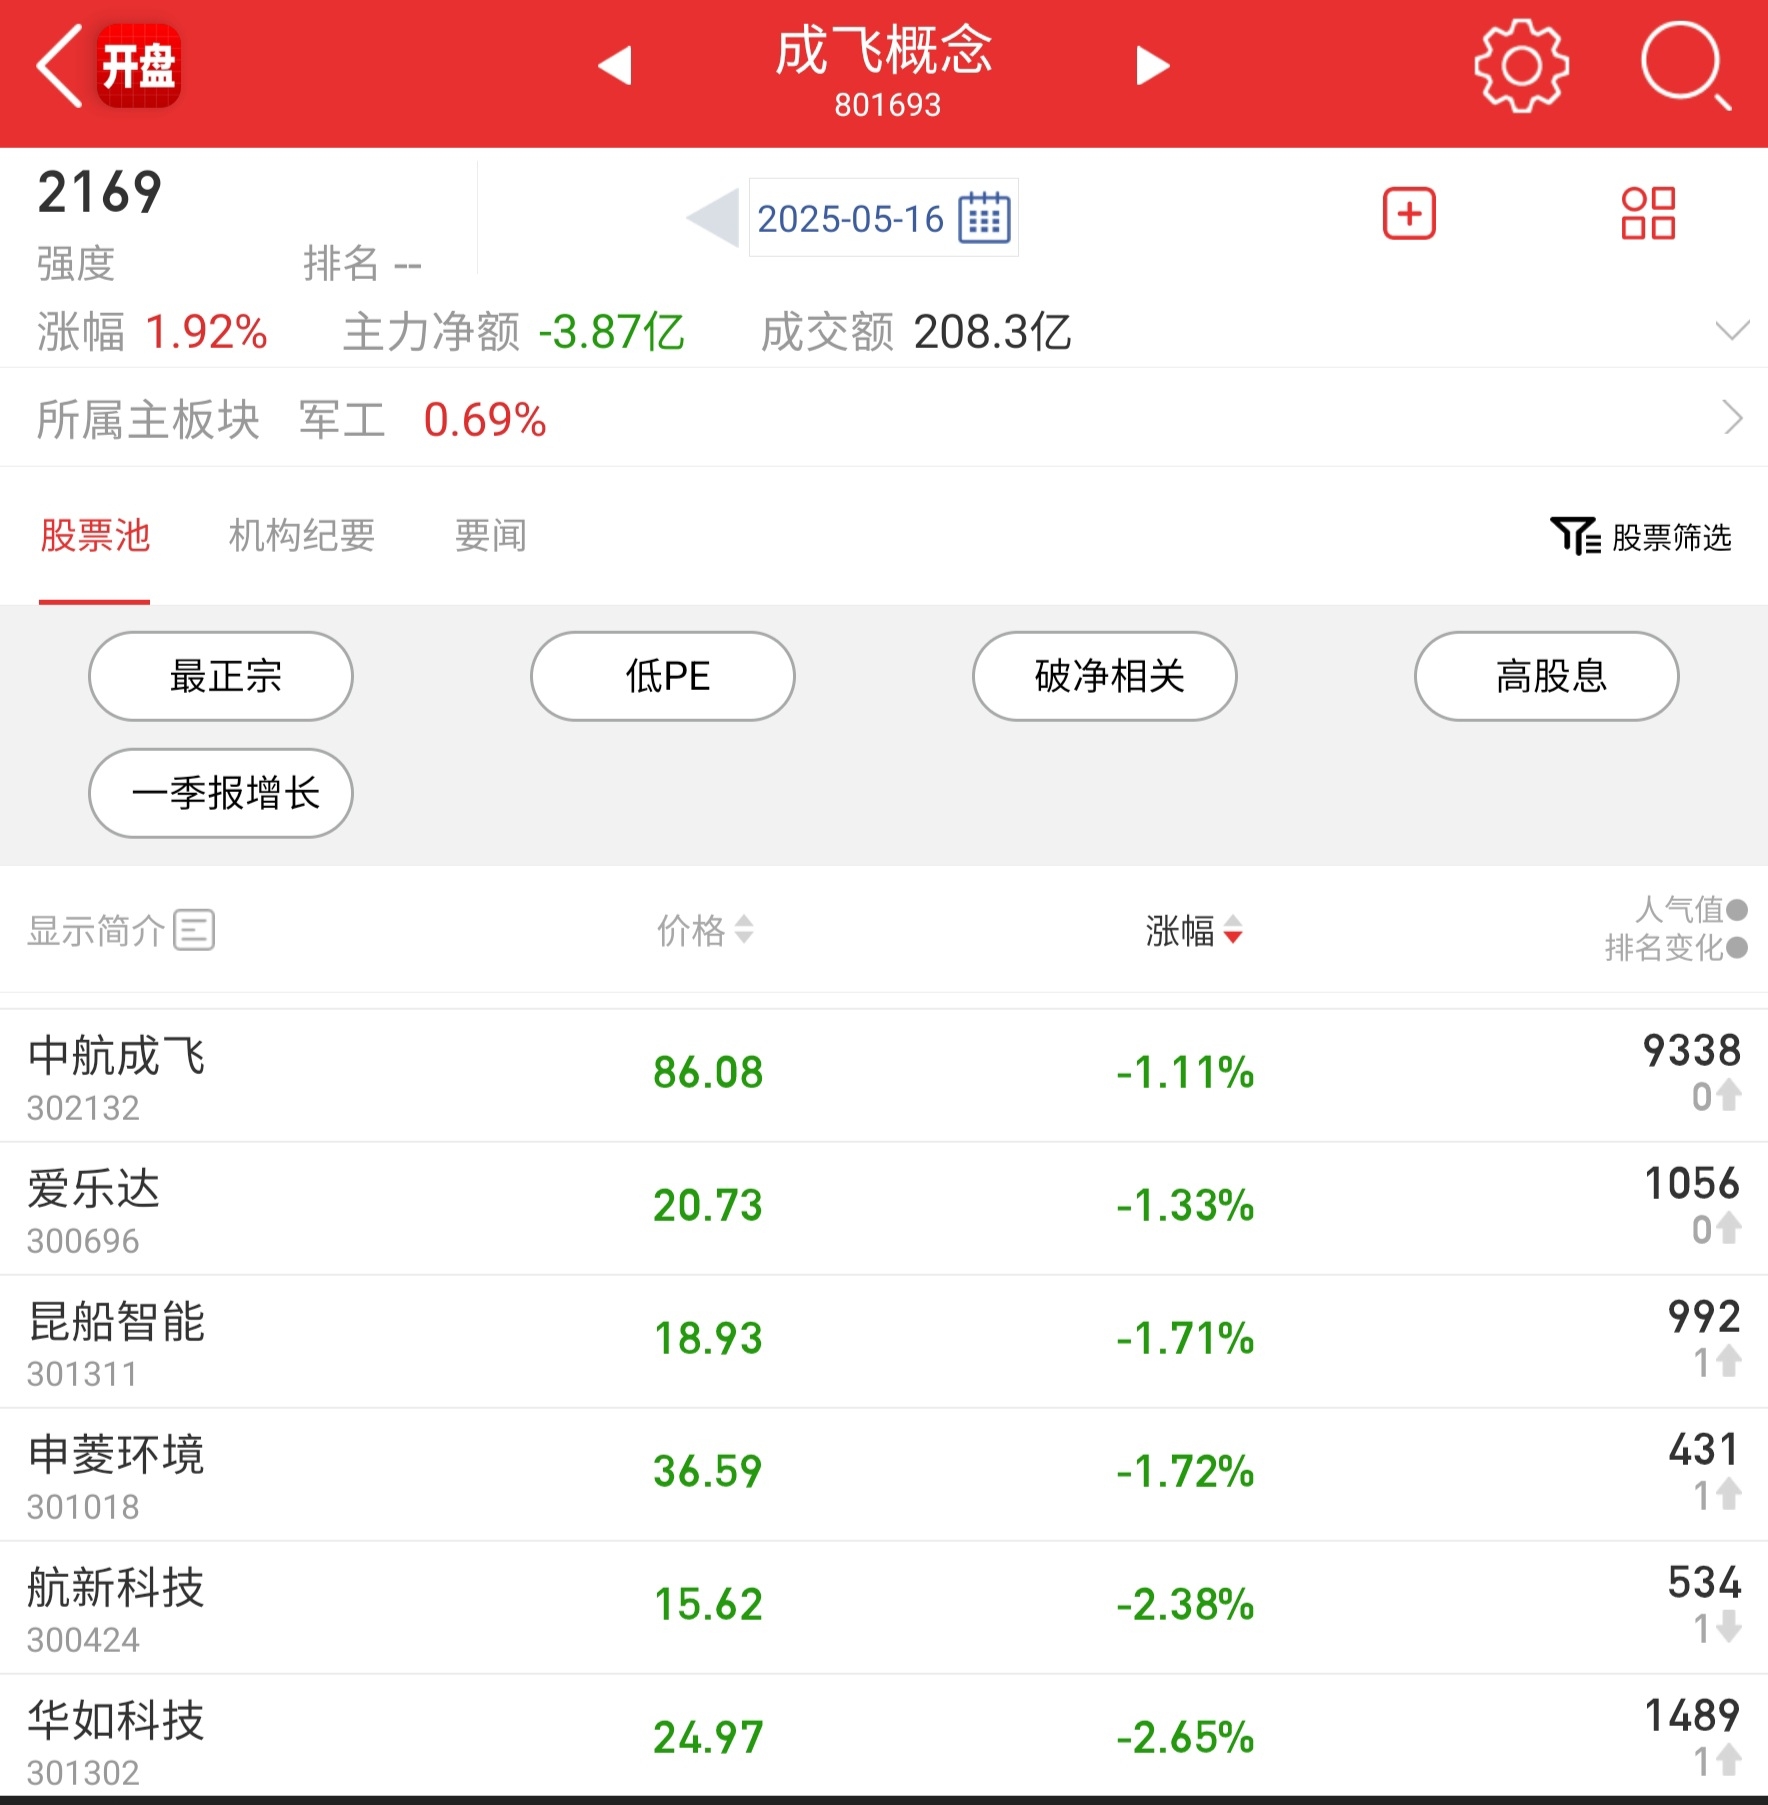Open the calendar date picker icon

(984, 218)
